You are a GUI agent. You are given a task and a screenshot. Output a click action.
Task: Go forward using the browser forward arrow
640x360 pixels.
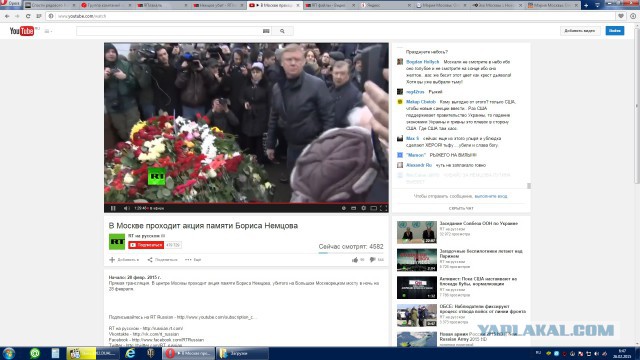pyautogui.click(x=17, y=16)
